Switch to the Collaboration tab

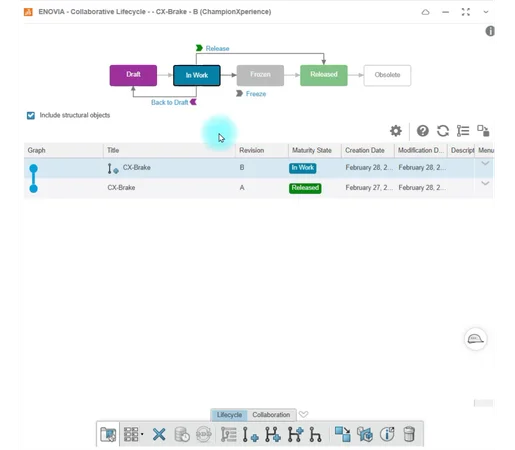tap(271, 415)
